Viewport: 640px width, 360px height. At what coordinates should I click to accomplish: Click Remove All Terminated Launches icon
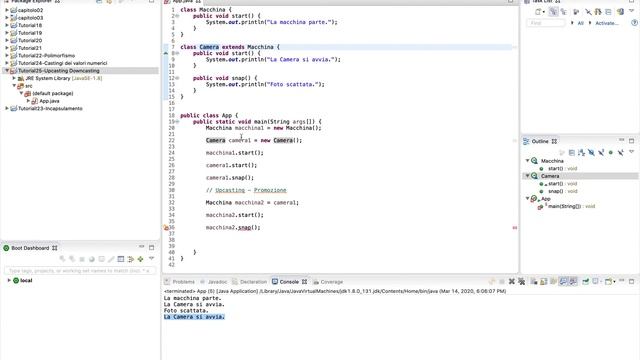[x=522, y=282]
